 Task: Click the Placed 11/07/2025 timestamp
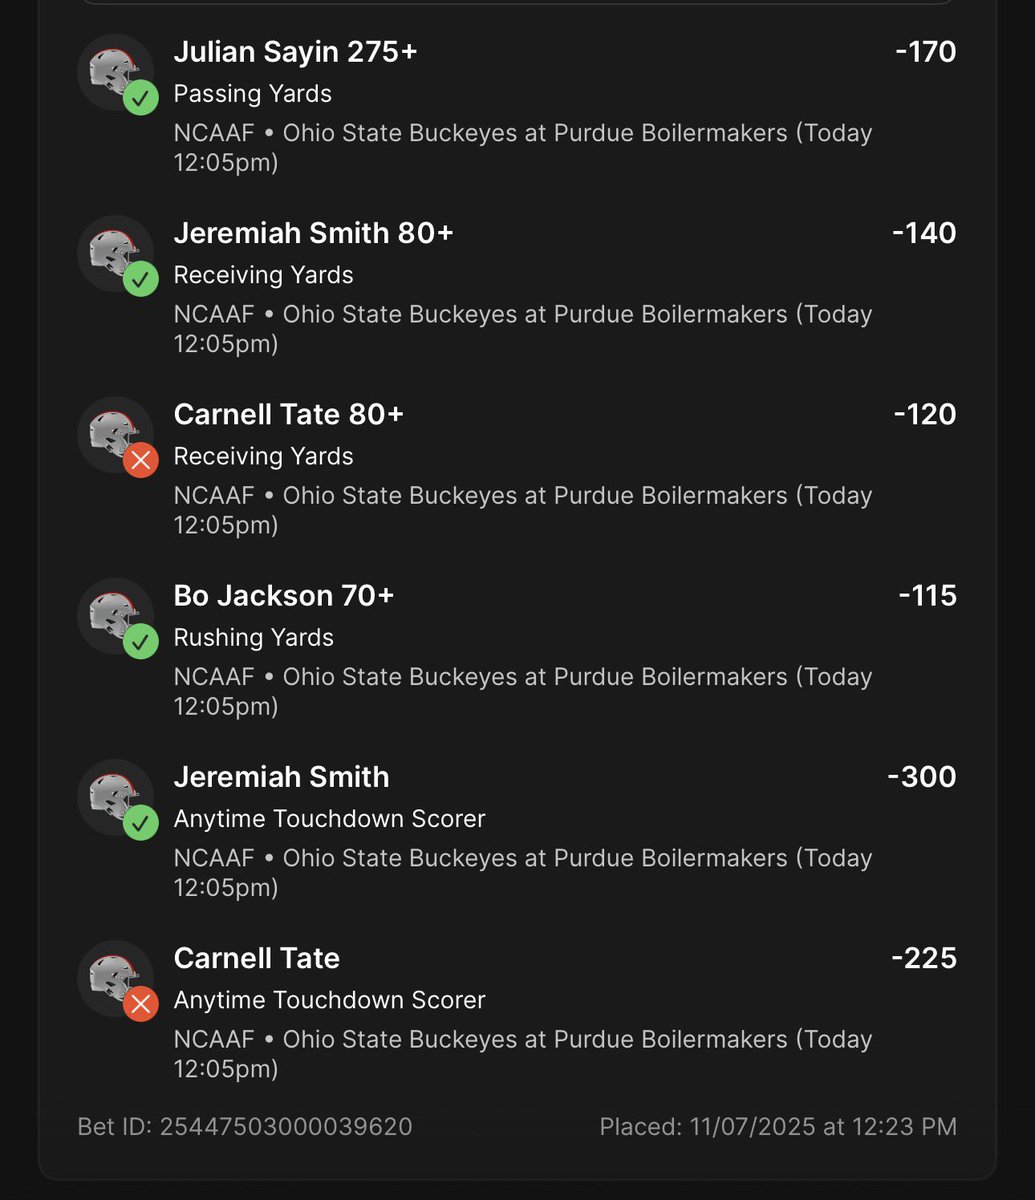click(x=778, y=1127)
